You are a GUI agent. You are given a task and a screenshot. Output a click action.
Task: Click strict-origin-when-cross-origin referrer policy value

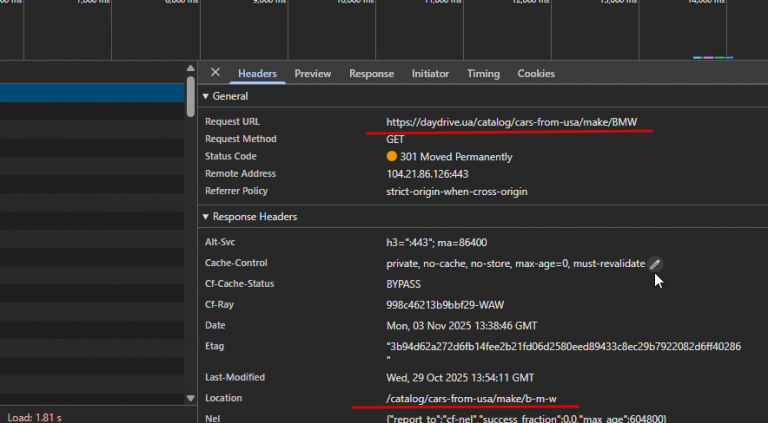tap(456, 191)
